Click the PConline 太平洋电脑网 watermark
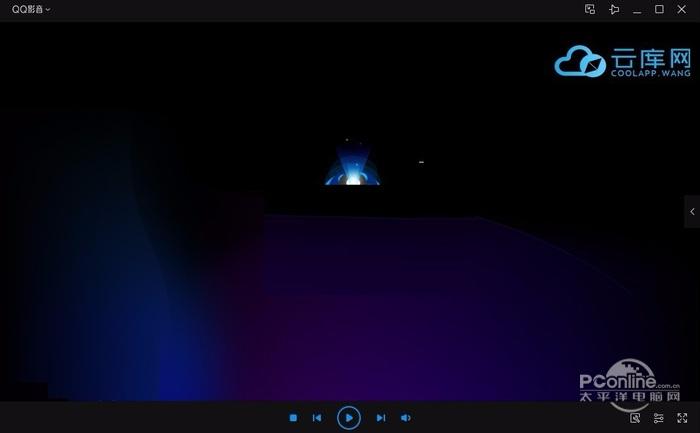Viewport: 700px width, 433px height. click(x=629, y=385)
